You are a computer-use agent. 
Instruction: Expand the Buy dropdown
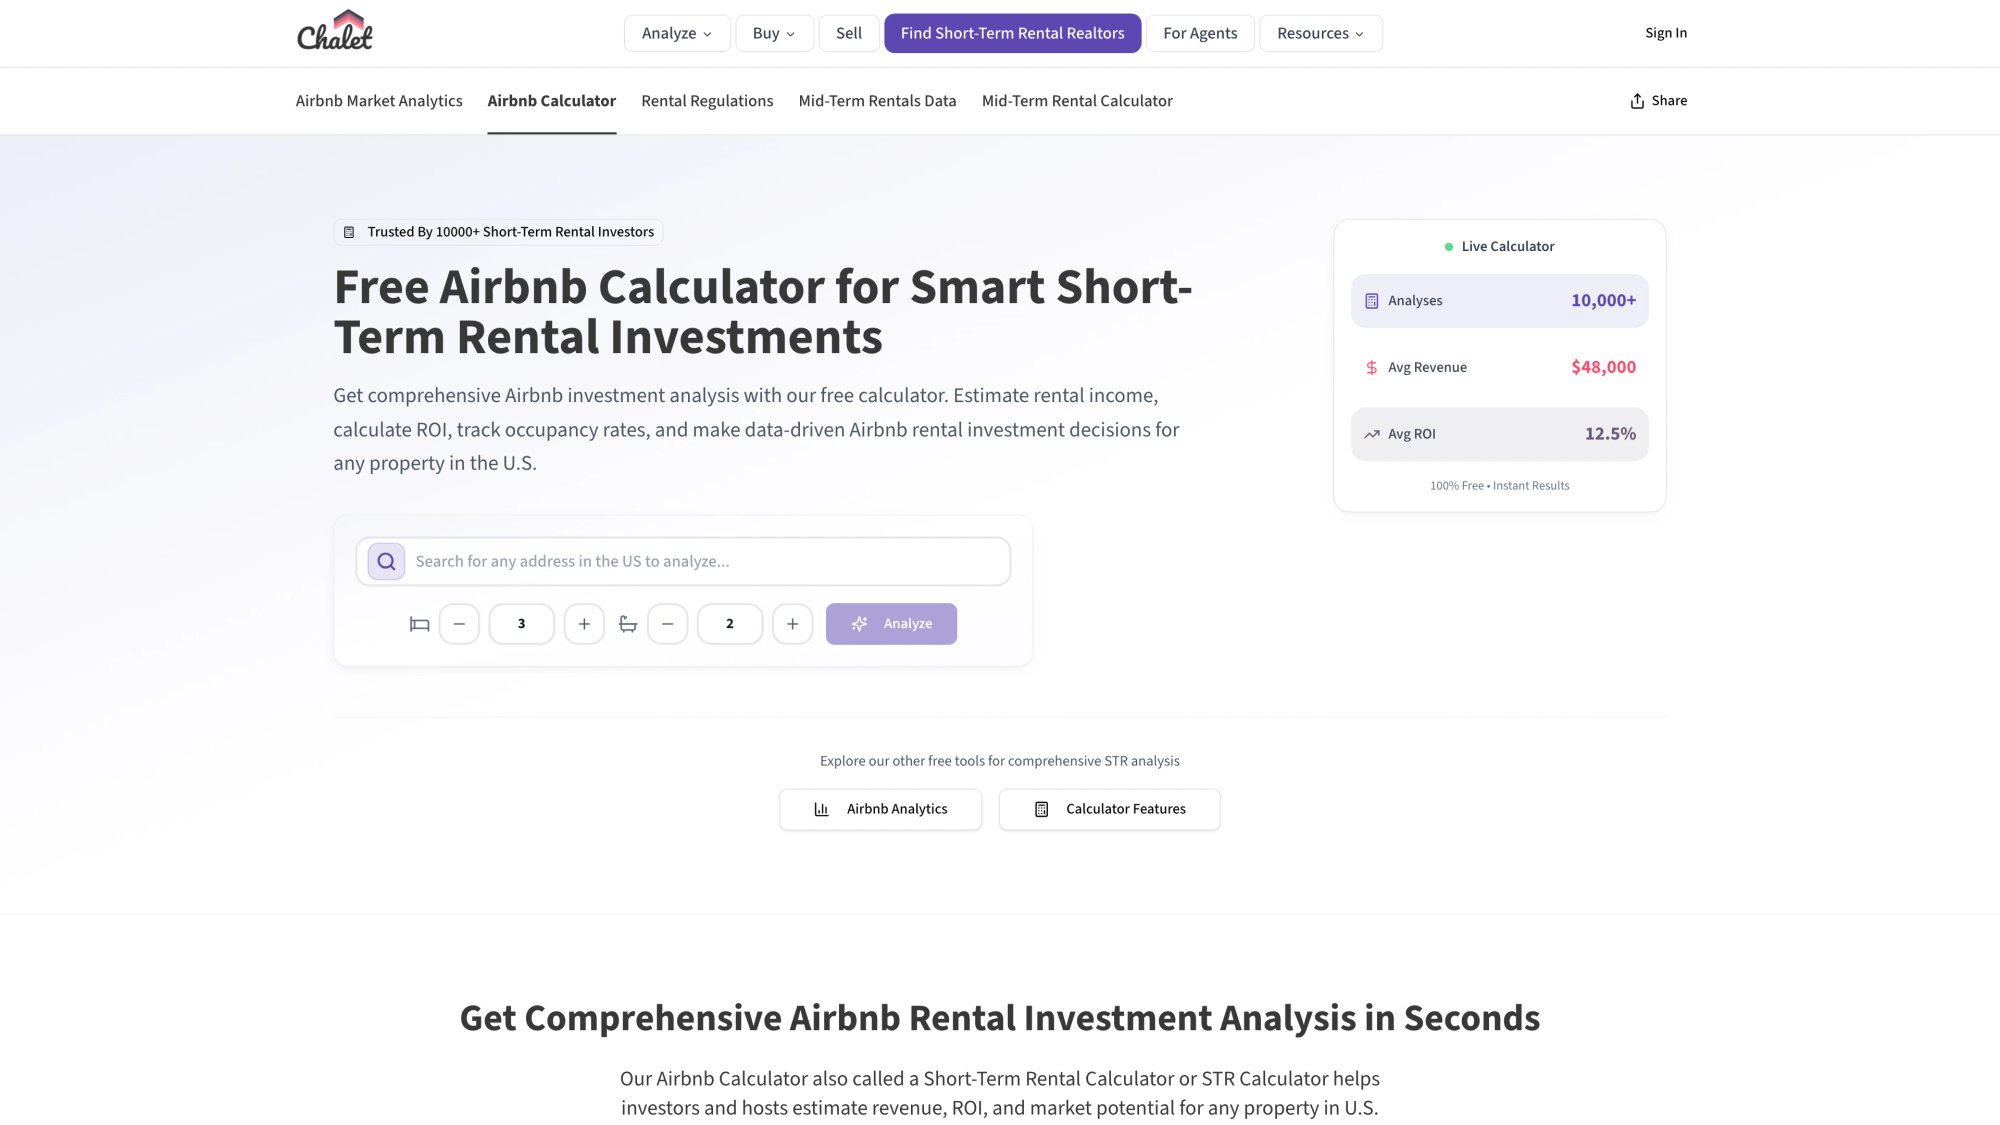773,33
